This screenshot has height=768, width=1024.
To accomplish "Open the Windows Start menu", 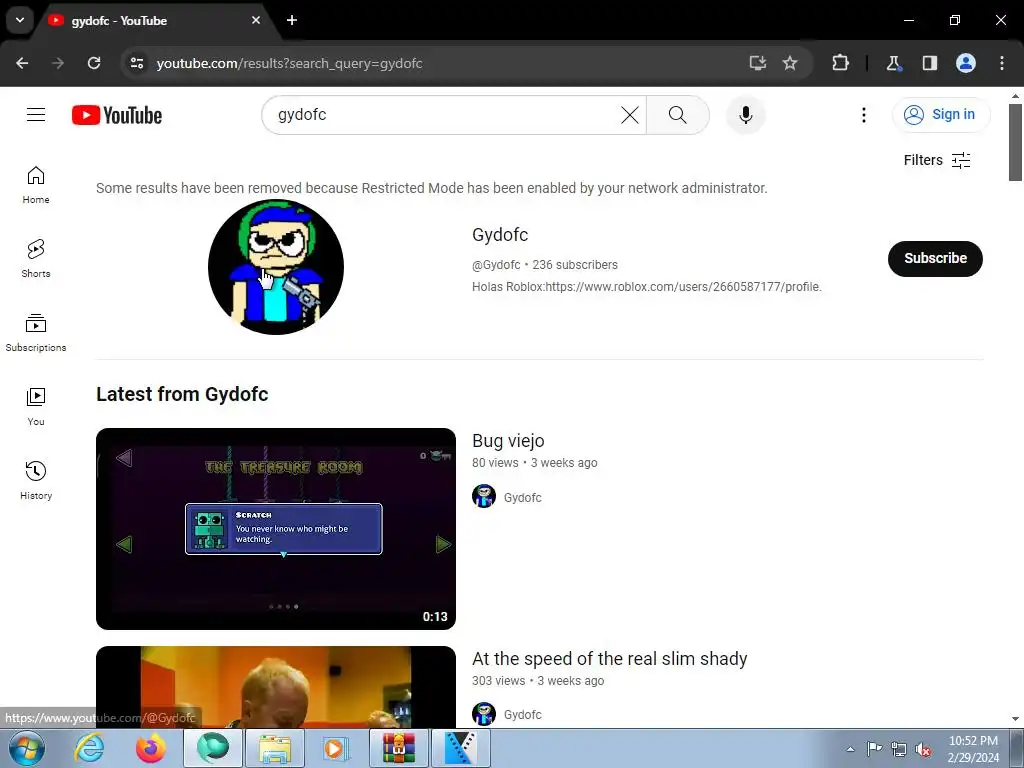I will (25, 748).
